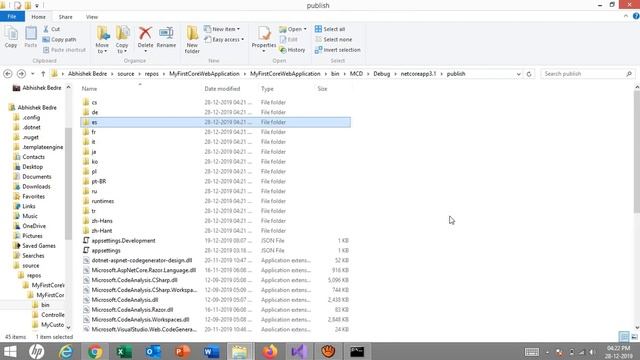This screenshot has height=360, width=640.
Task: Click the Copy ribbon icon
Action: 11,37
